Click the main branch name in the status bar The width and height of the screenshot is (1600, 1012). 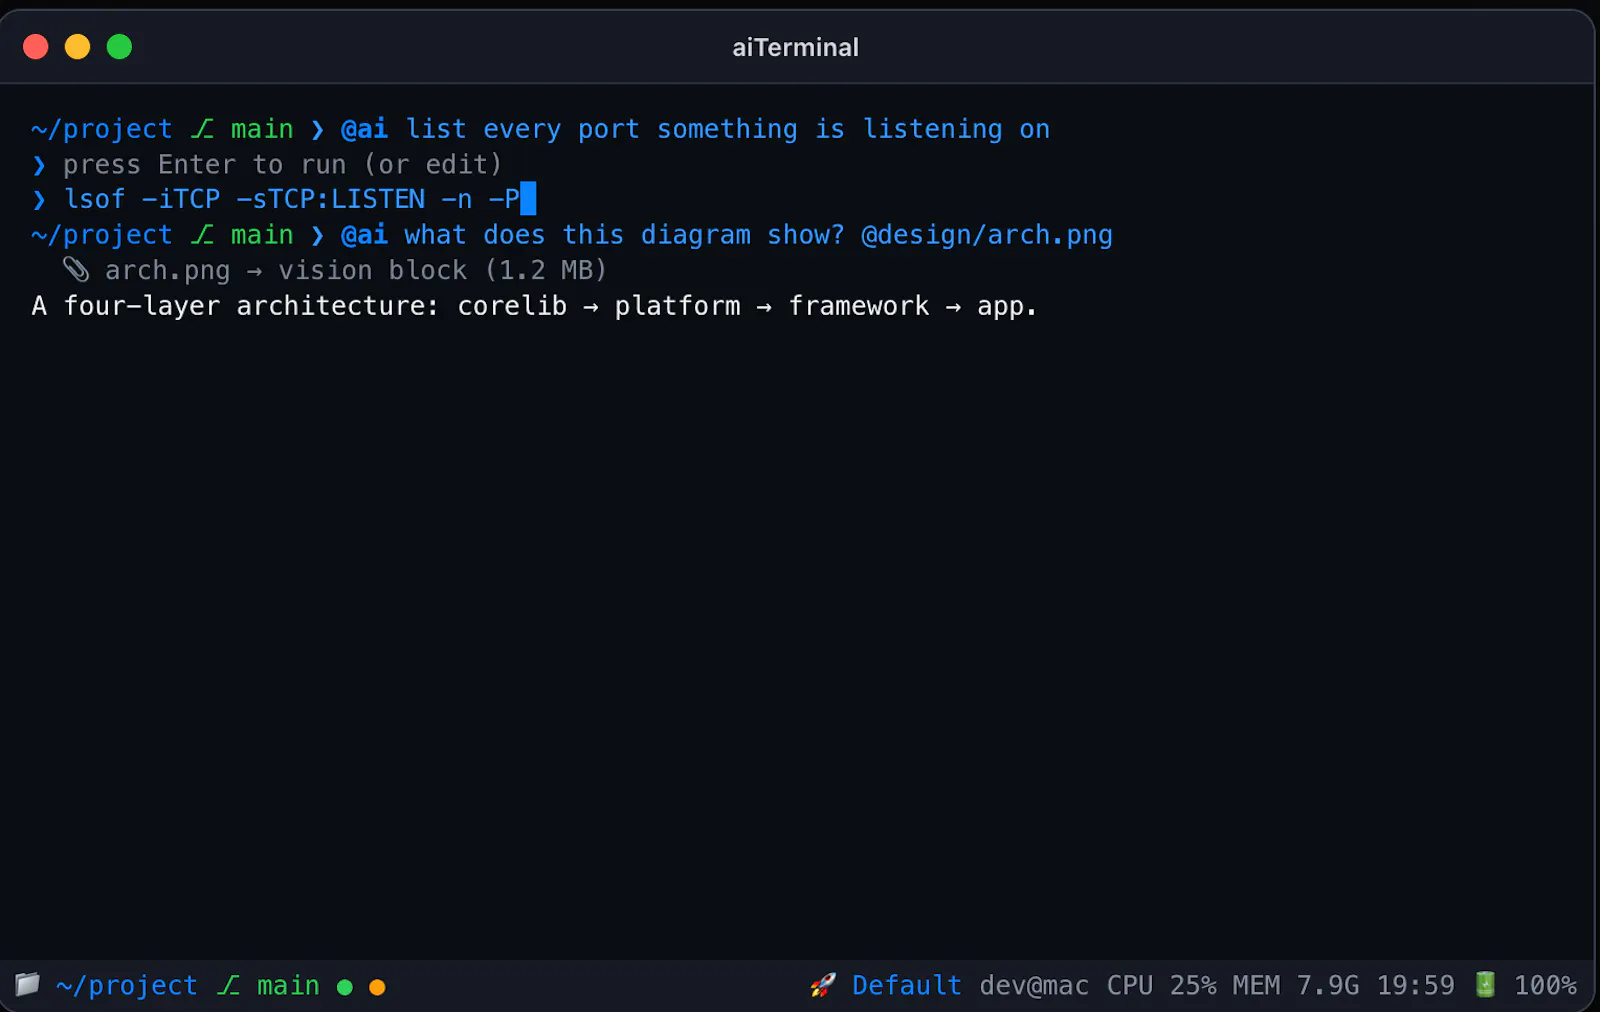pyautogui.click(x=288, y=986)
